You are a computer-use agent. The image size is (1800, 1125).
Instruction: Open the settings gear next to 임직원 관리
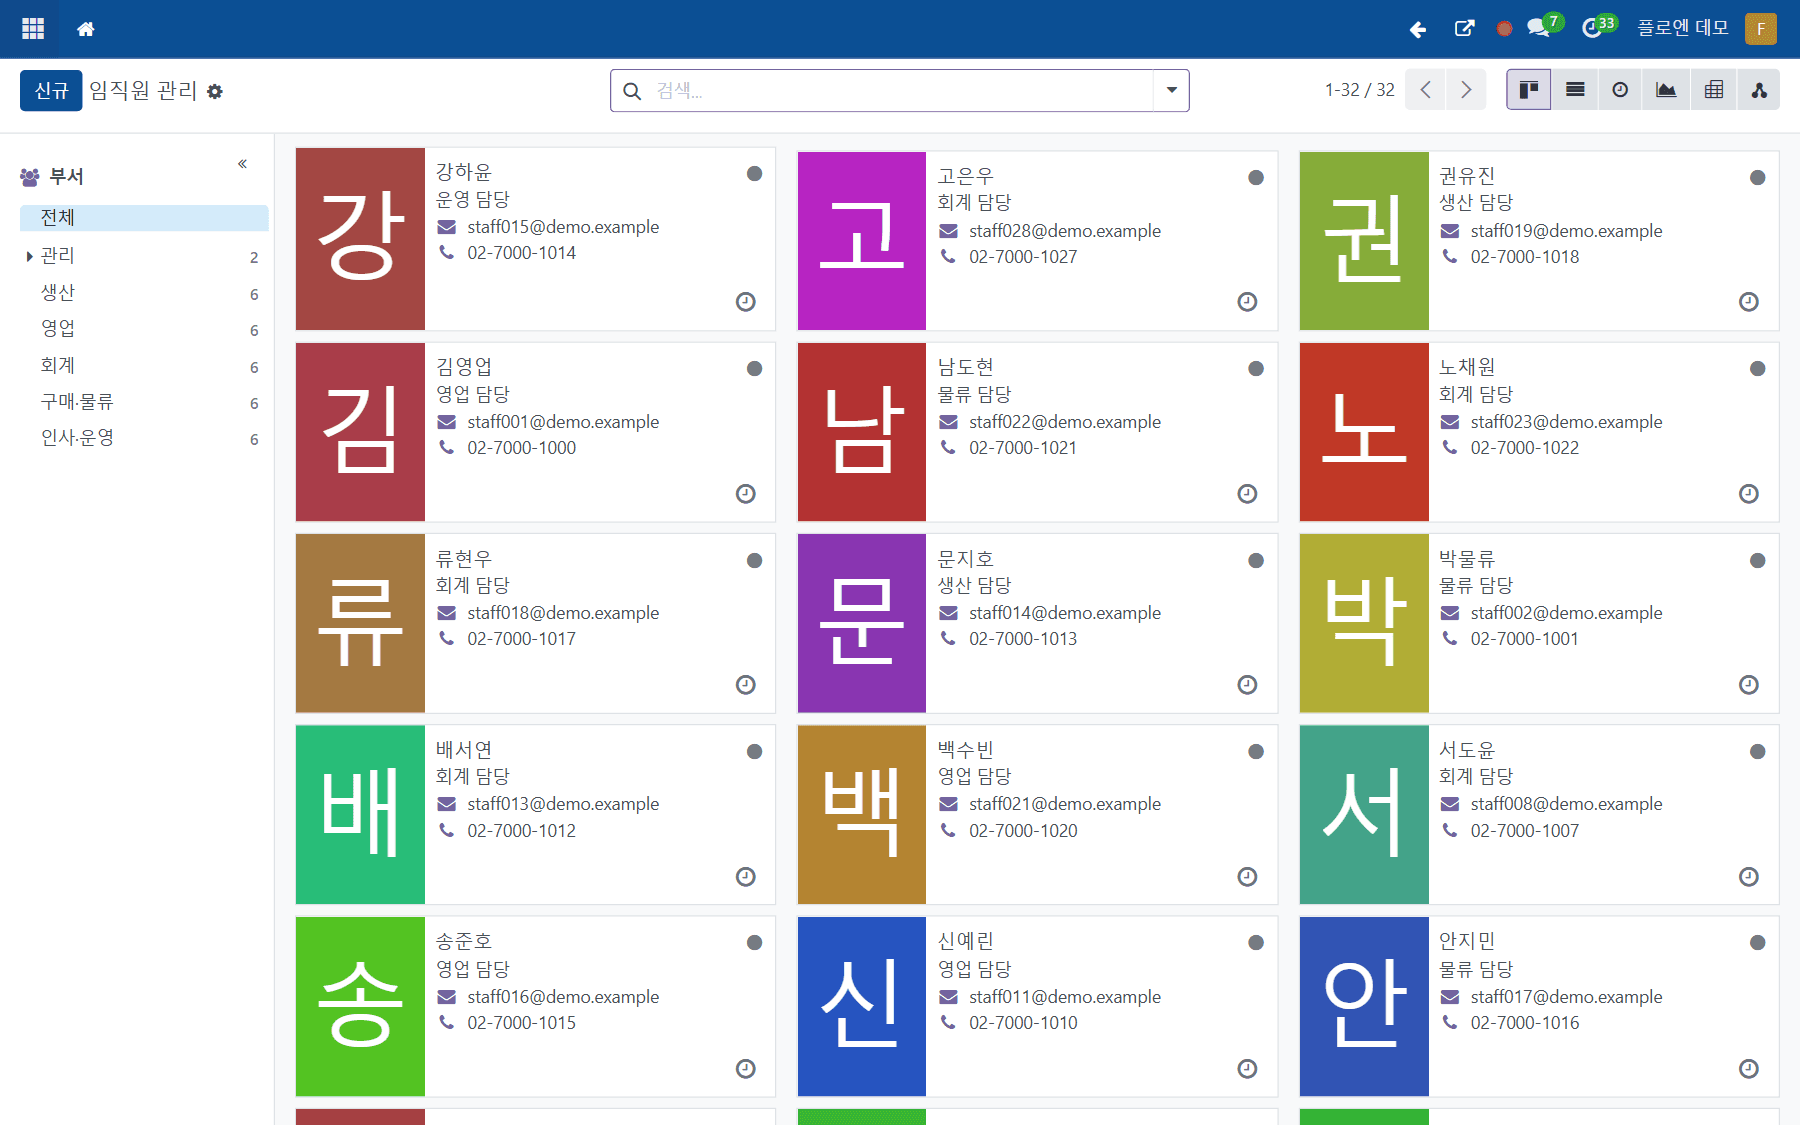coord(215,91)
